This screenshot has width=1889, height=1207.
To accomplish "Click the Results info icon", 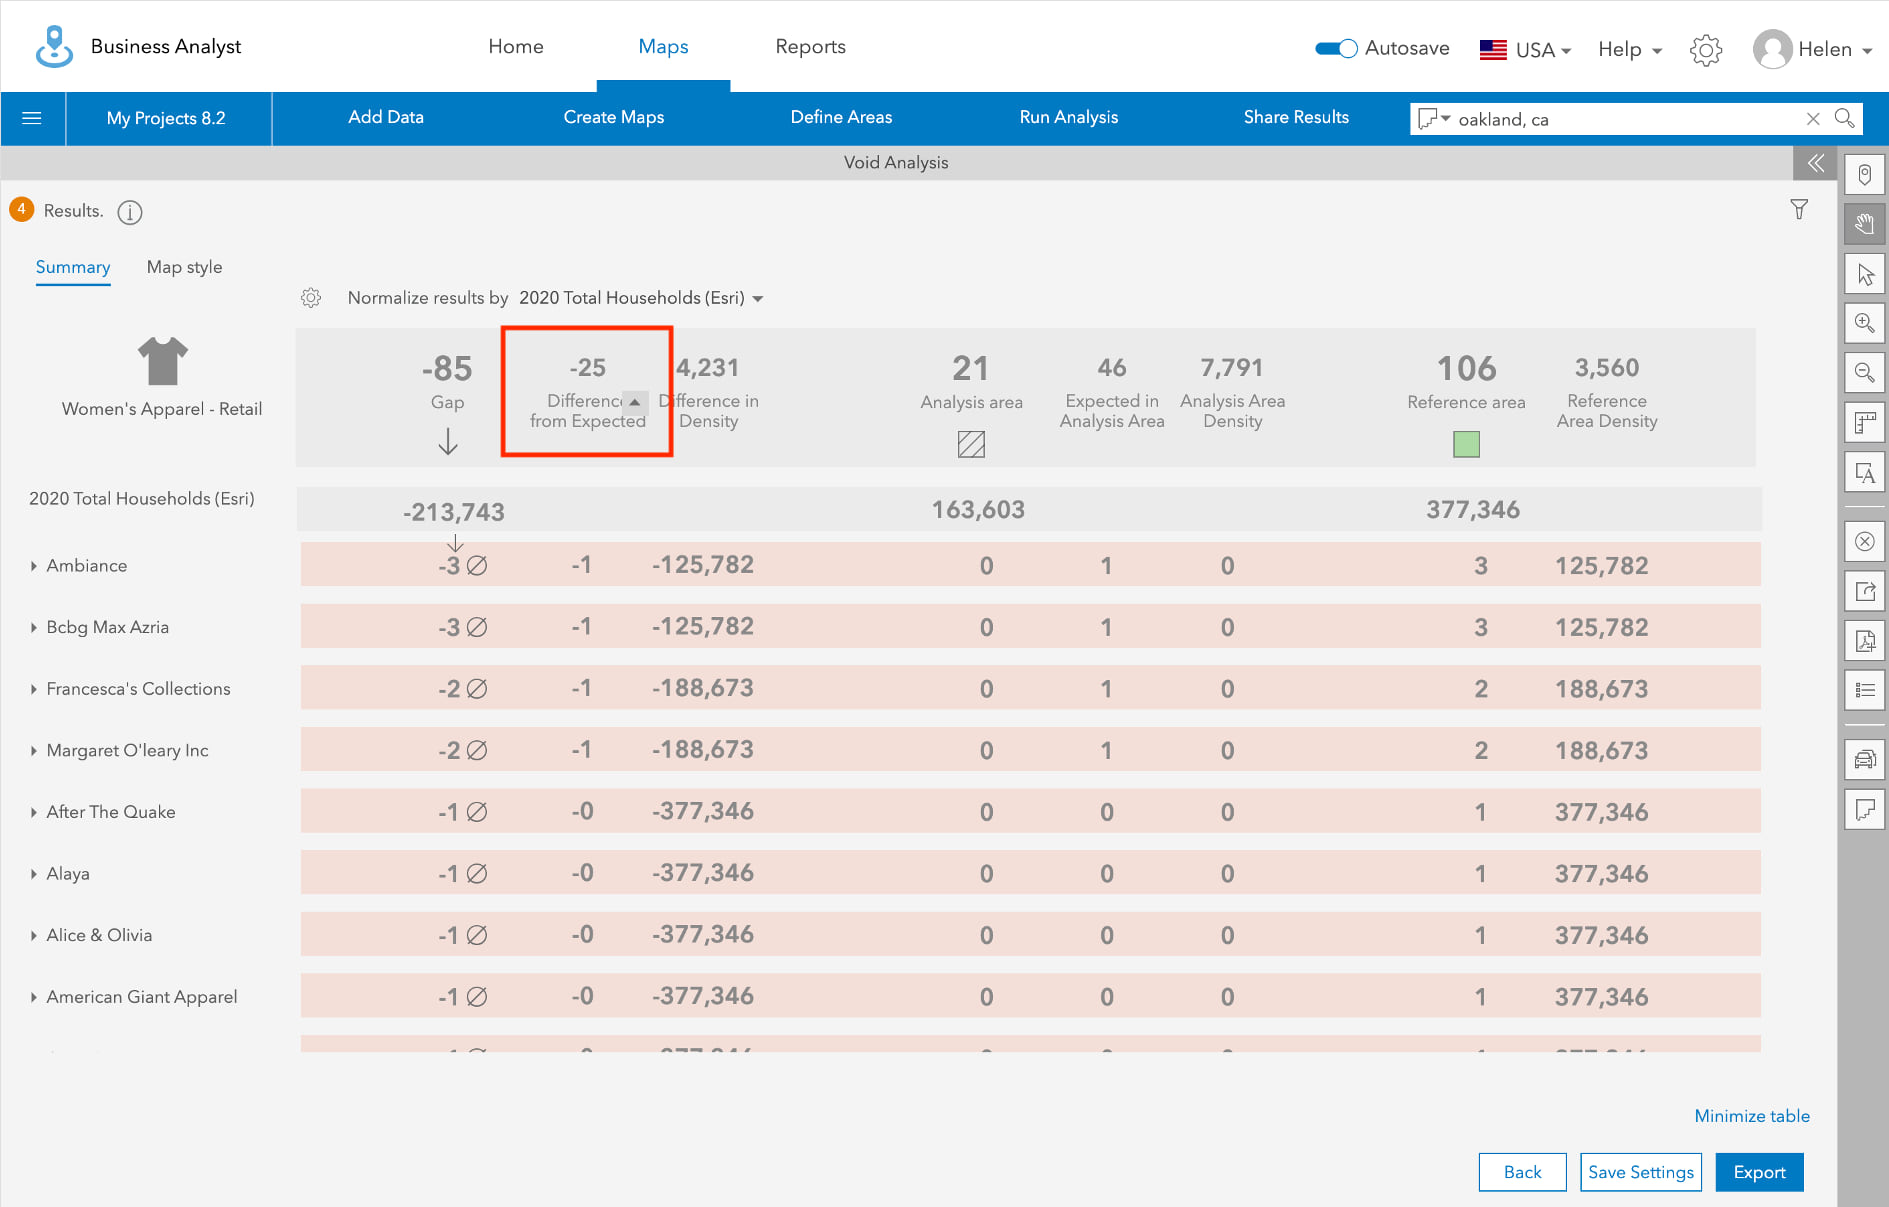I will 130,212.
